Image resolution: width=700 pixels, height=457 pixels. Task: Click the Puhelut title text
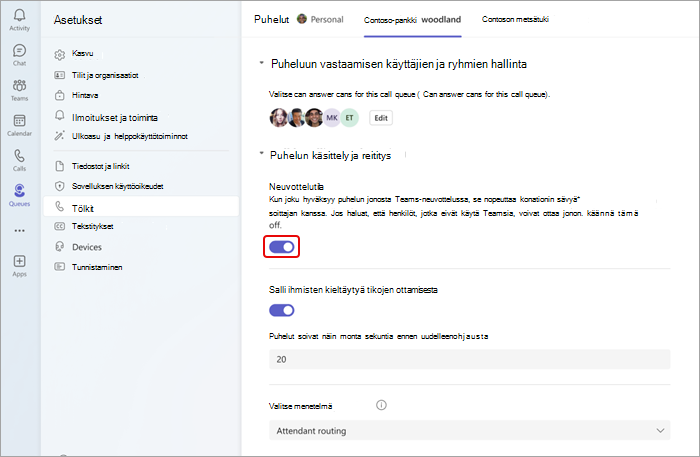coord(271,19)
